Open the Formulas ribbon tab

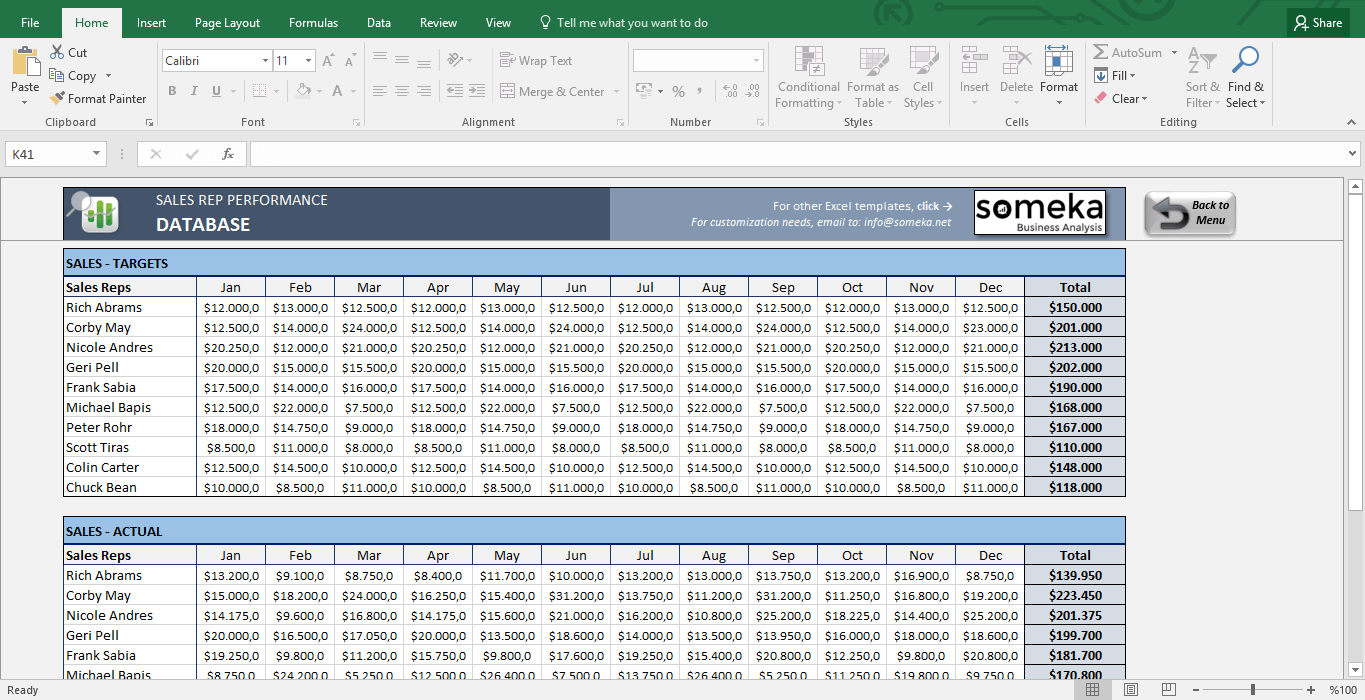pos(313,23)
